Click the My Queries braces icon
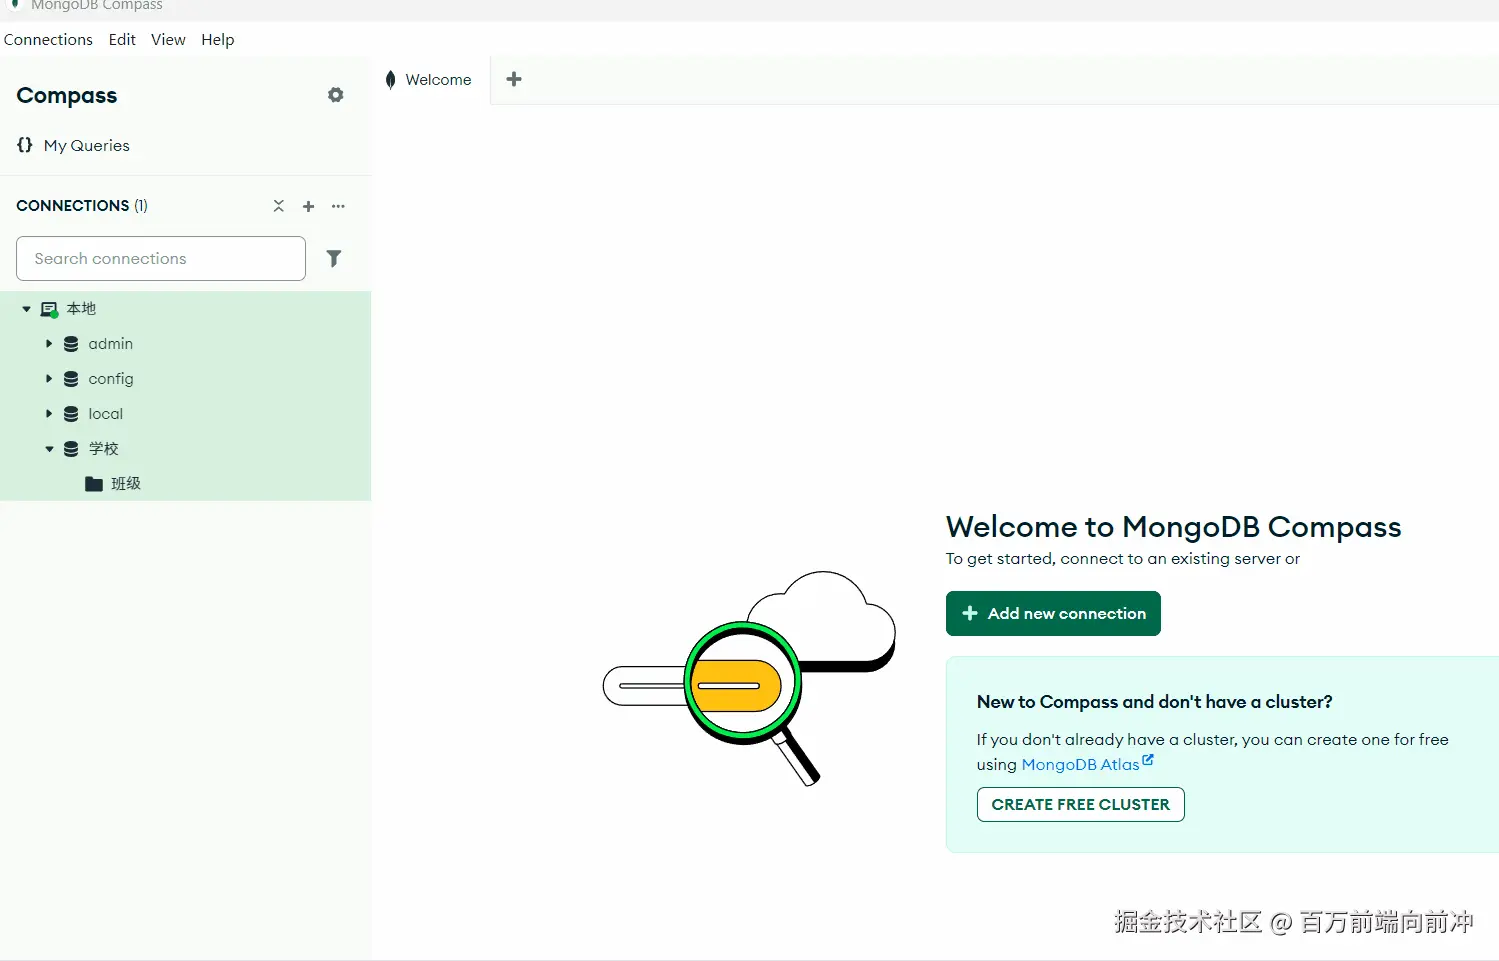The width and height of the screenshot is (1499, 961). tap(25, 145)
